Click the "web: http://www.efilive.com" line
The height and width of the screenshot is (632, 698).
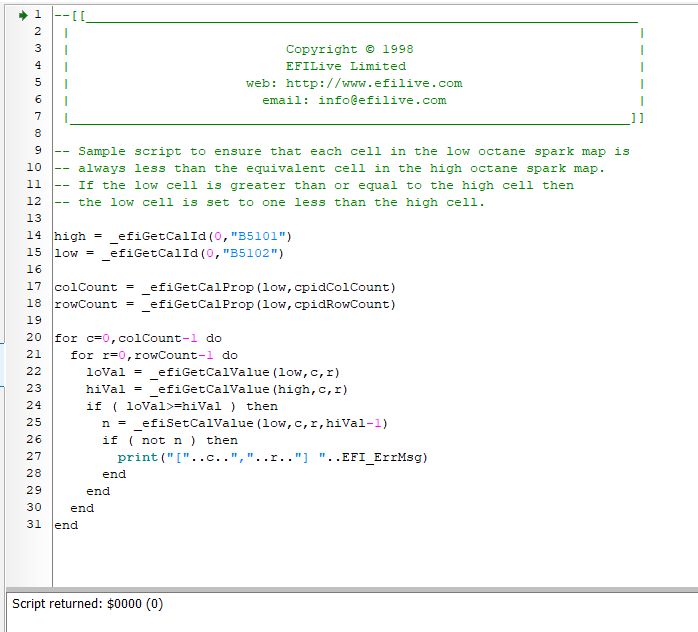[x=354, y=83]
